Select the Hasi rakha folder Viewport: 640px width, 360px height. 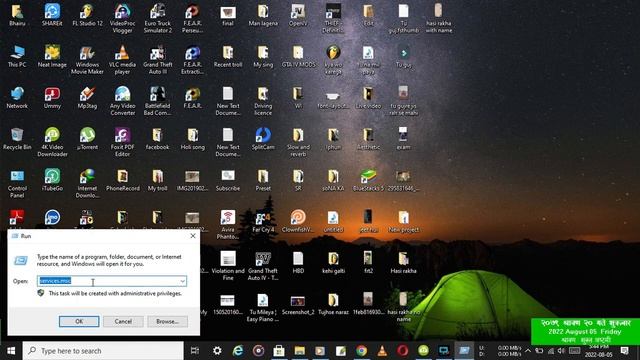[403, 262]
